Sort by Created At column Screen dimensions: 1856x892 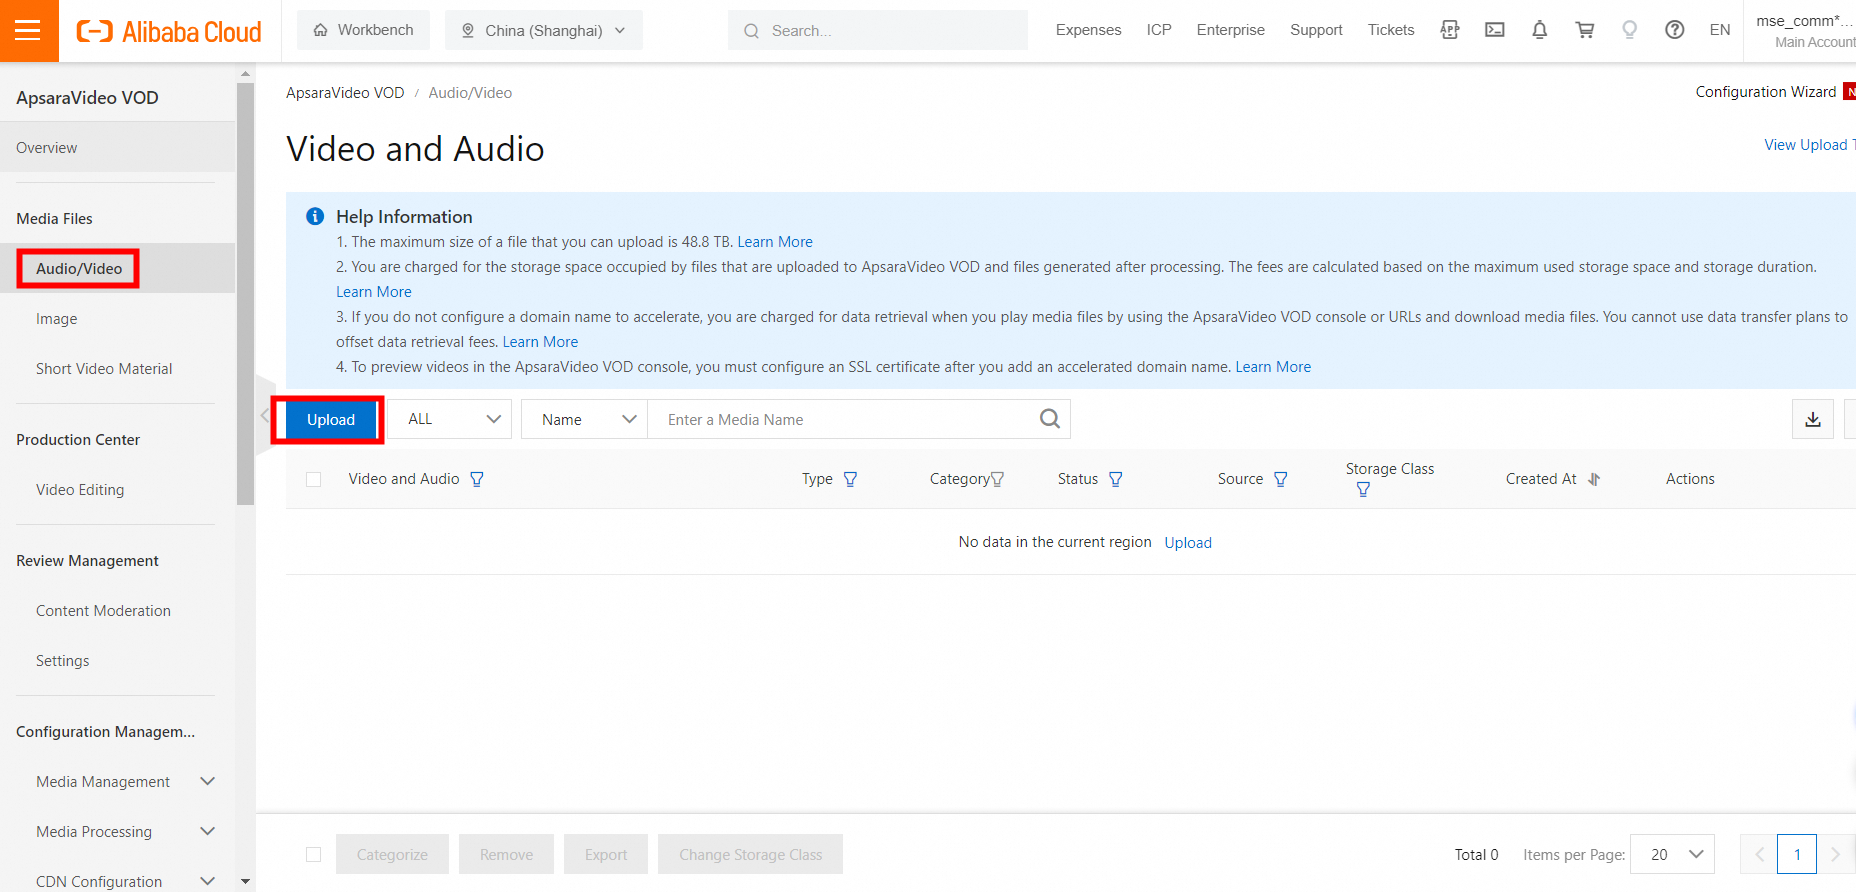1594,479
